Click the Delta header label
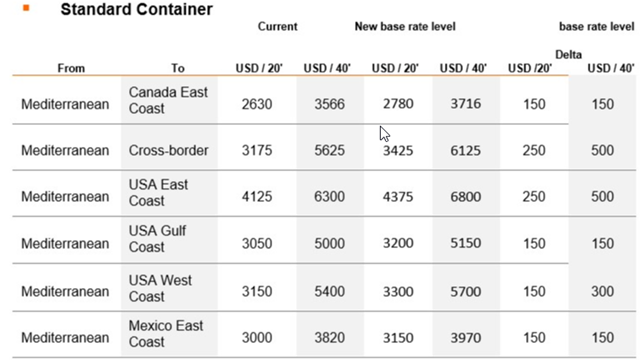The height and width of the screenshot is (360, 640). (568, 54)
